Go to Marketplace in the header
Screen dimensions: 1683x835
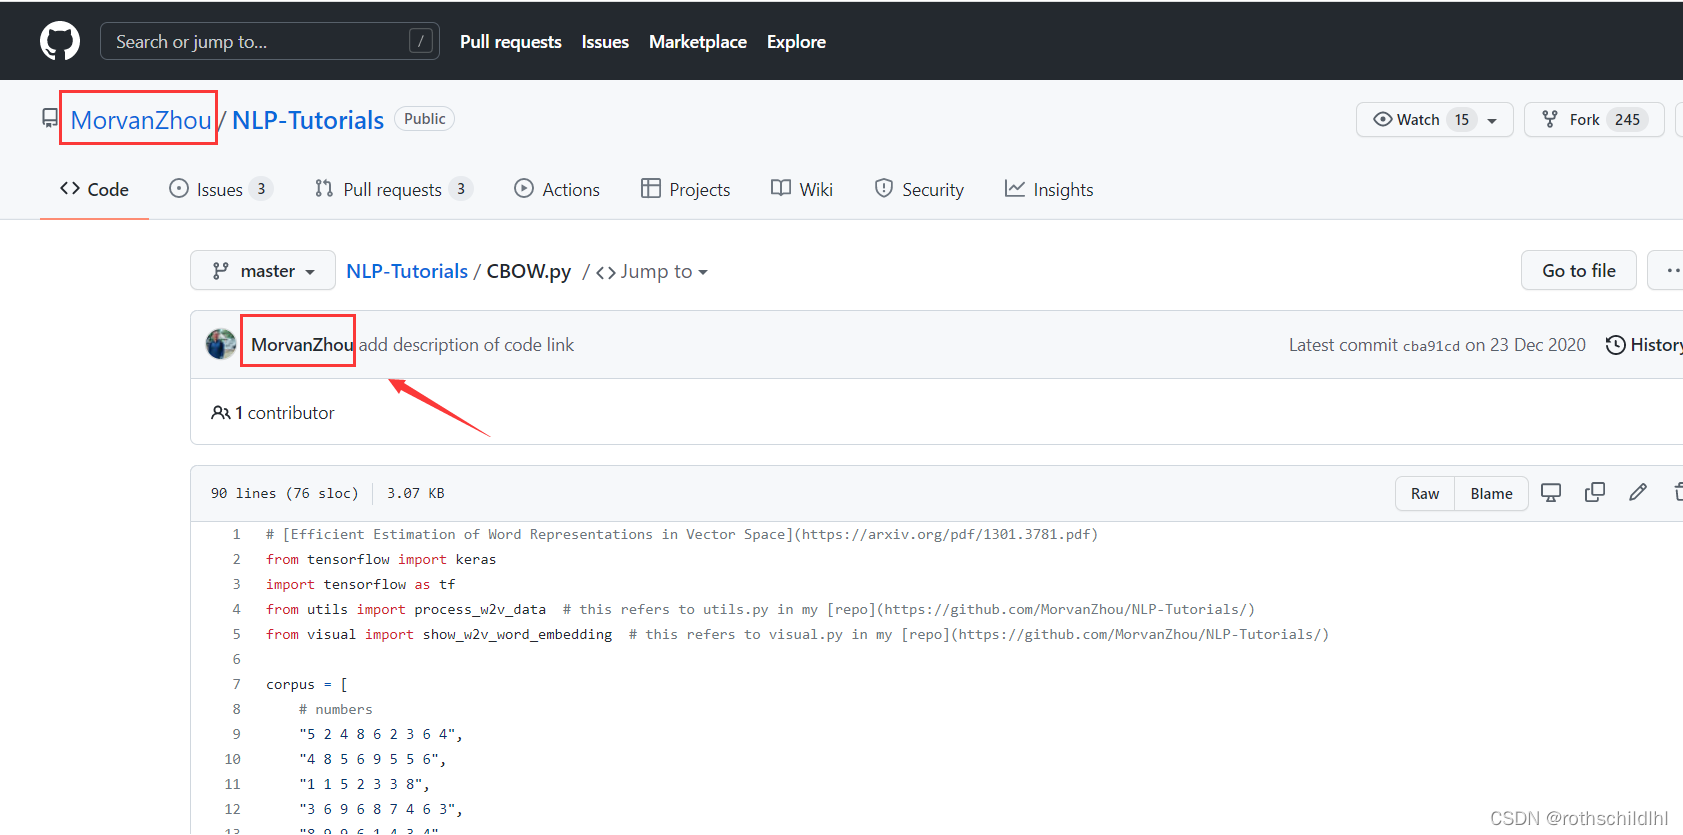[x=698, y=42]
